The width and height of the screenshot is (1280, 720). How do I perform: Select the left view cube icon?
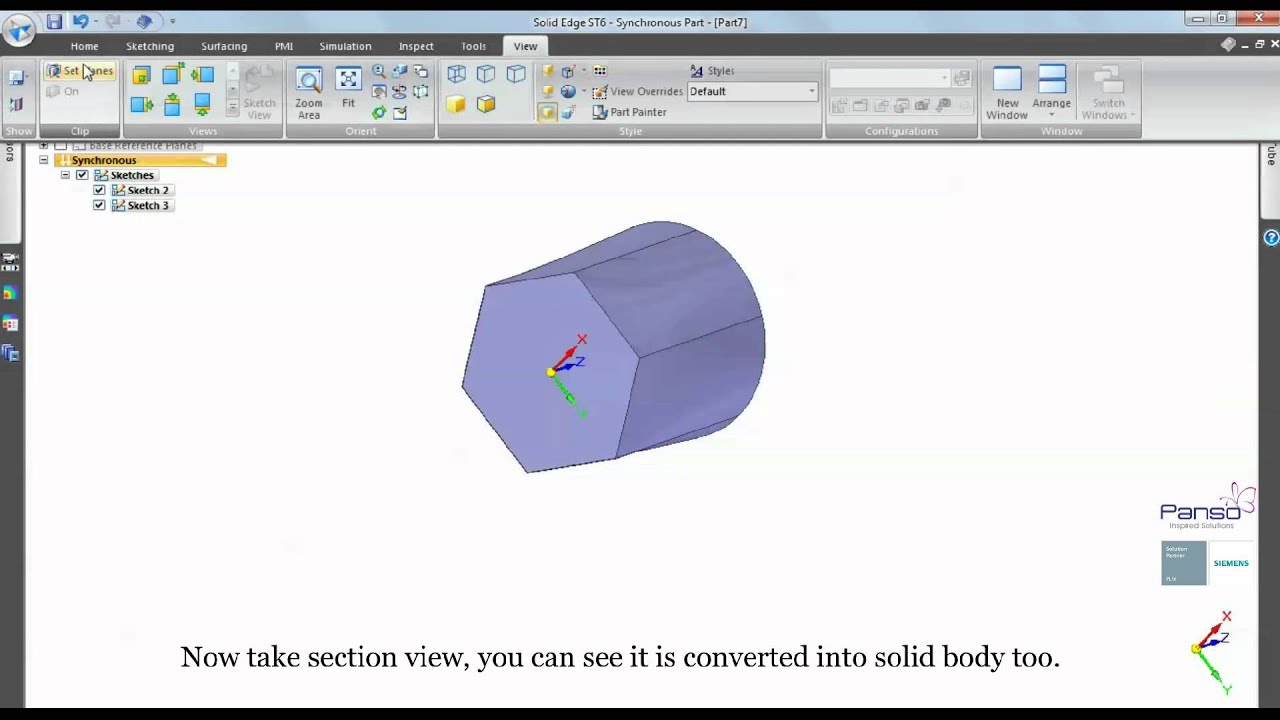pyautogui.click(x=202, y=75)
